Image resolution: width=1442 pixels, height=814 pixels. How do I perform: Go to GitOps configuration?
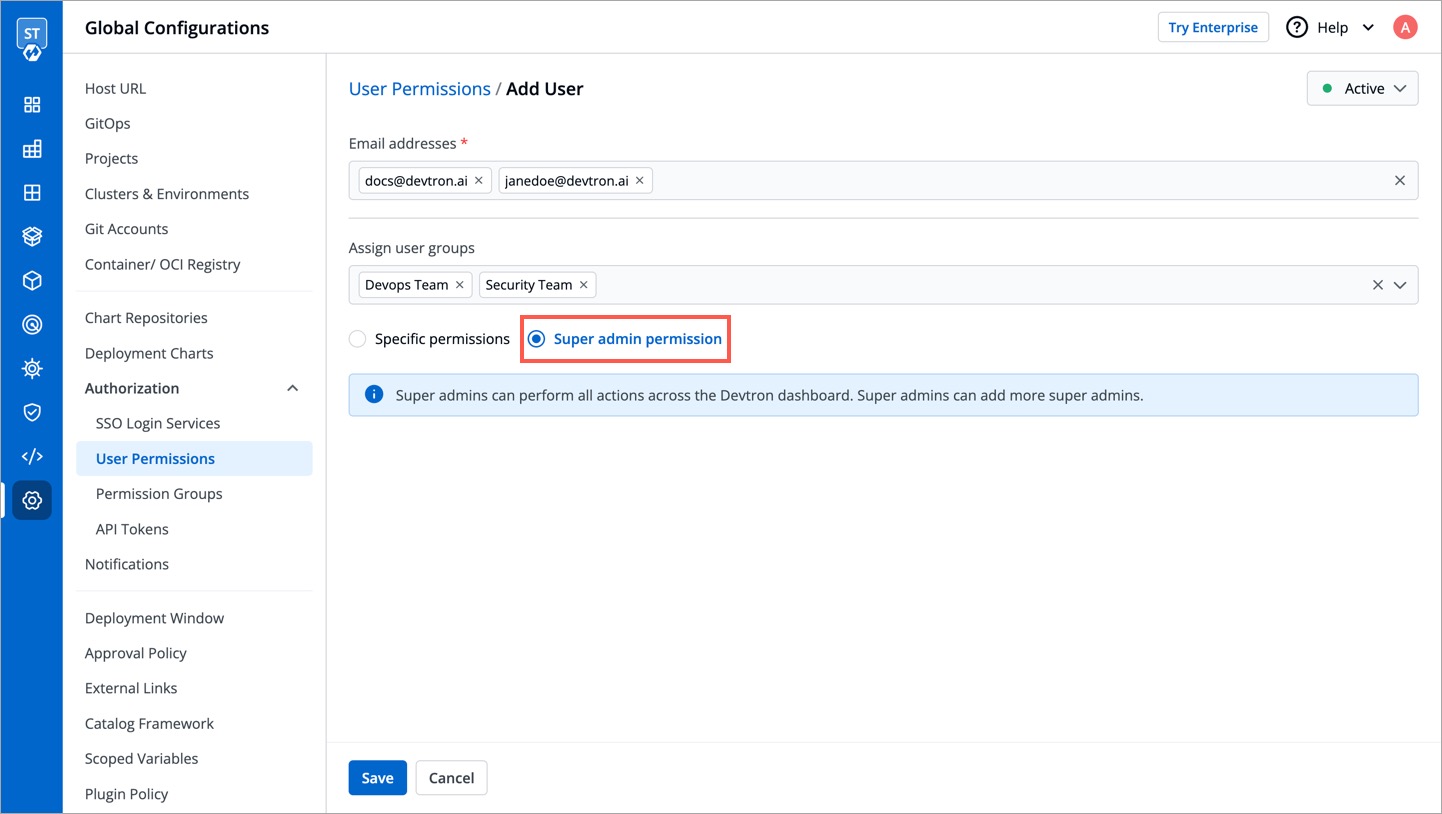[107, 123]
